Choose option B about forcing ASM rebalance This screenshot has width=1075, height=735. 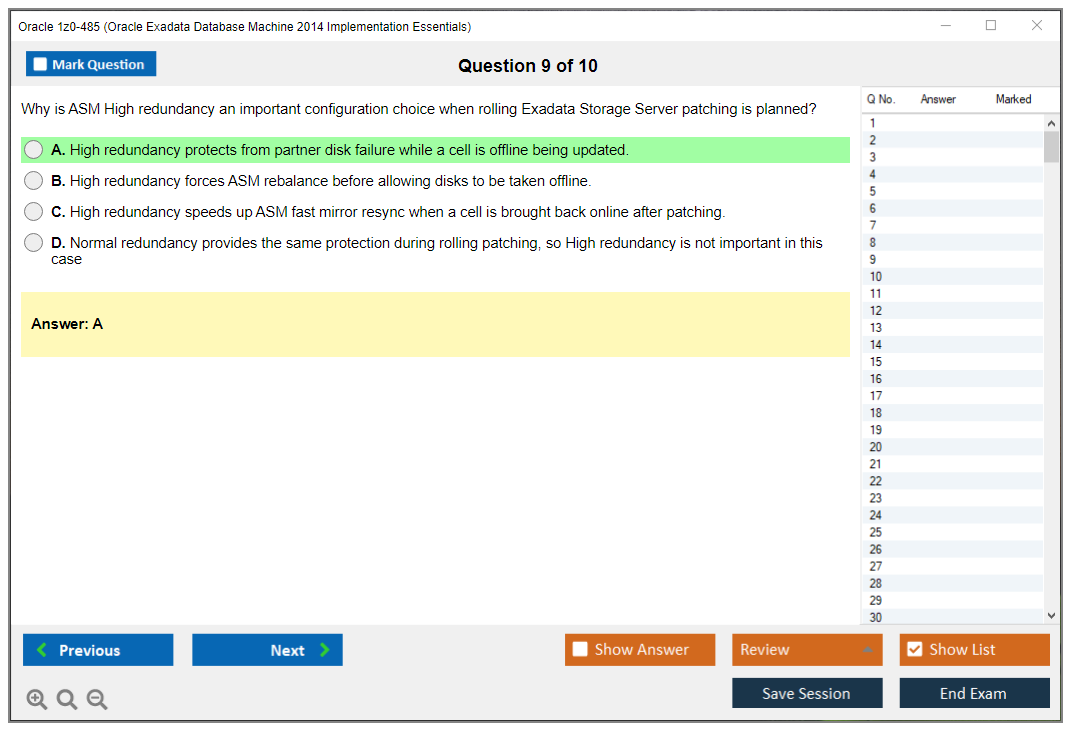click(x=34, y=181)
